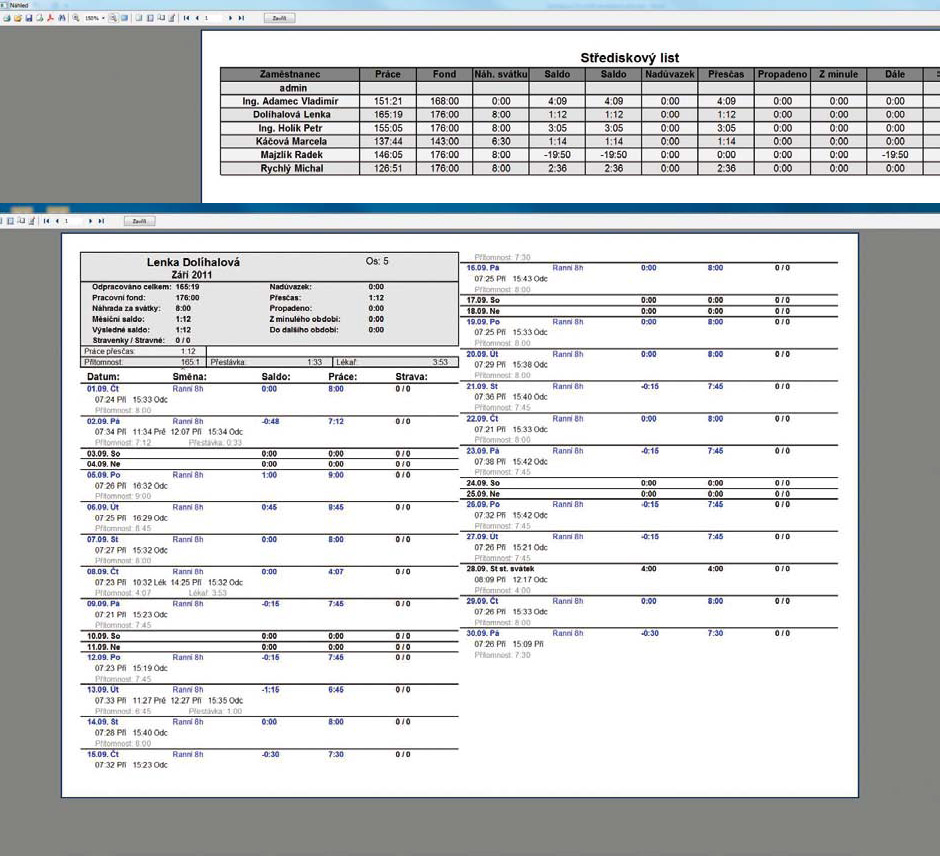The image size is (940, 856).
Task: Click the Zaměstnanec column header
Action: (290, 74)
